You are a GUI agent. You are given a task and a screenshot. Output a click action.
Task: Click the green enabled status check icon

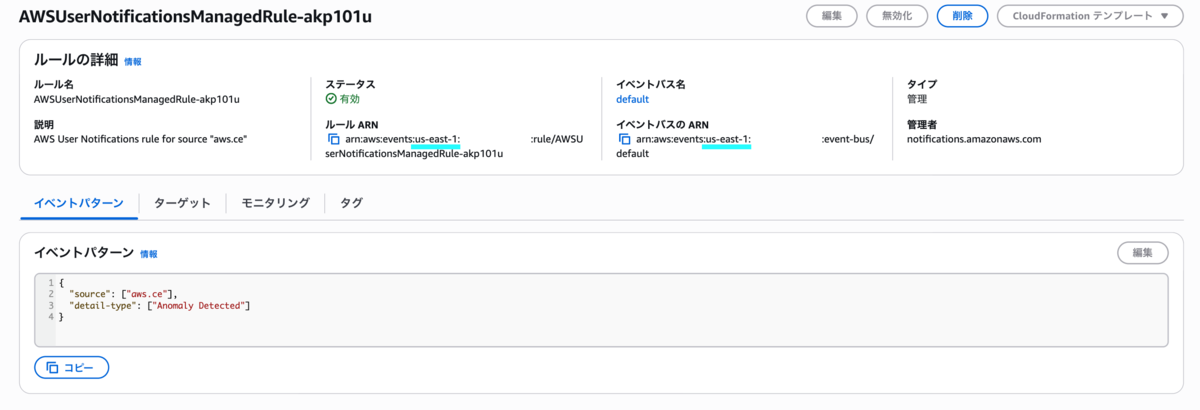[x=332, y=99]
